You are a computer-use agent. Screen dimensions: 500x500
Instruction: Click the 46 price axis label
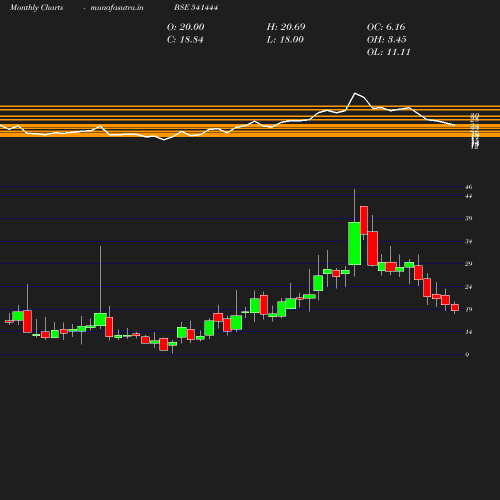point(469,187)
